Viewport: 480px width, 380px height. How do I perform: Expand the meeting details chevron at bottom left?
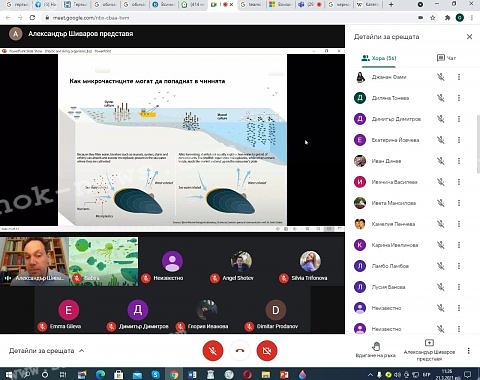coord(82,350)
